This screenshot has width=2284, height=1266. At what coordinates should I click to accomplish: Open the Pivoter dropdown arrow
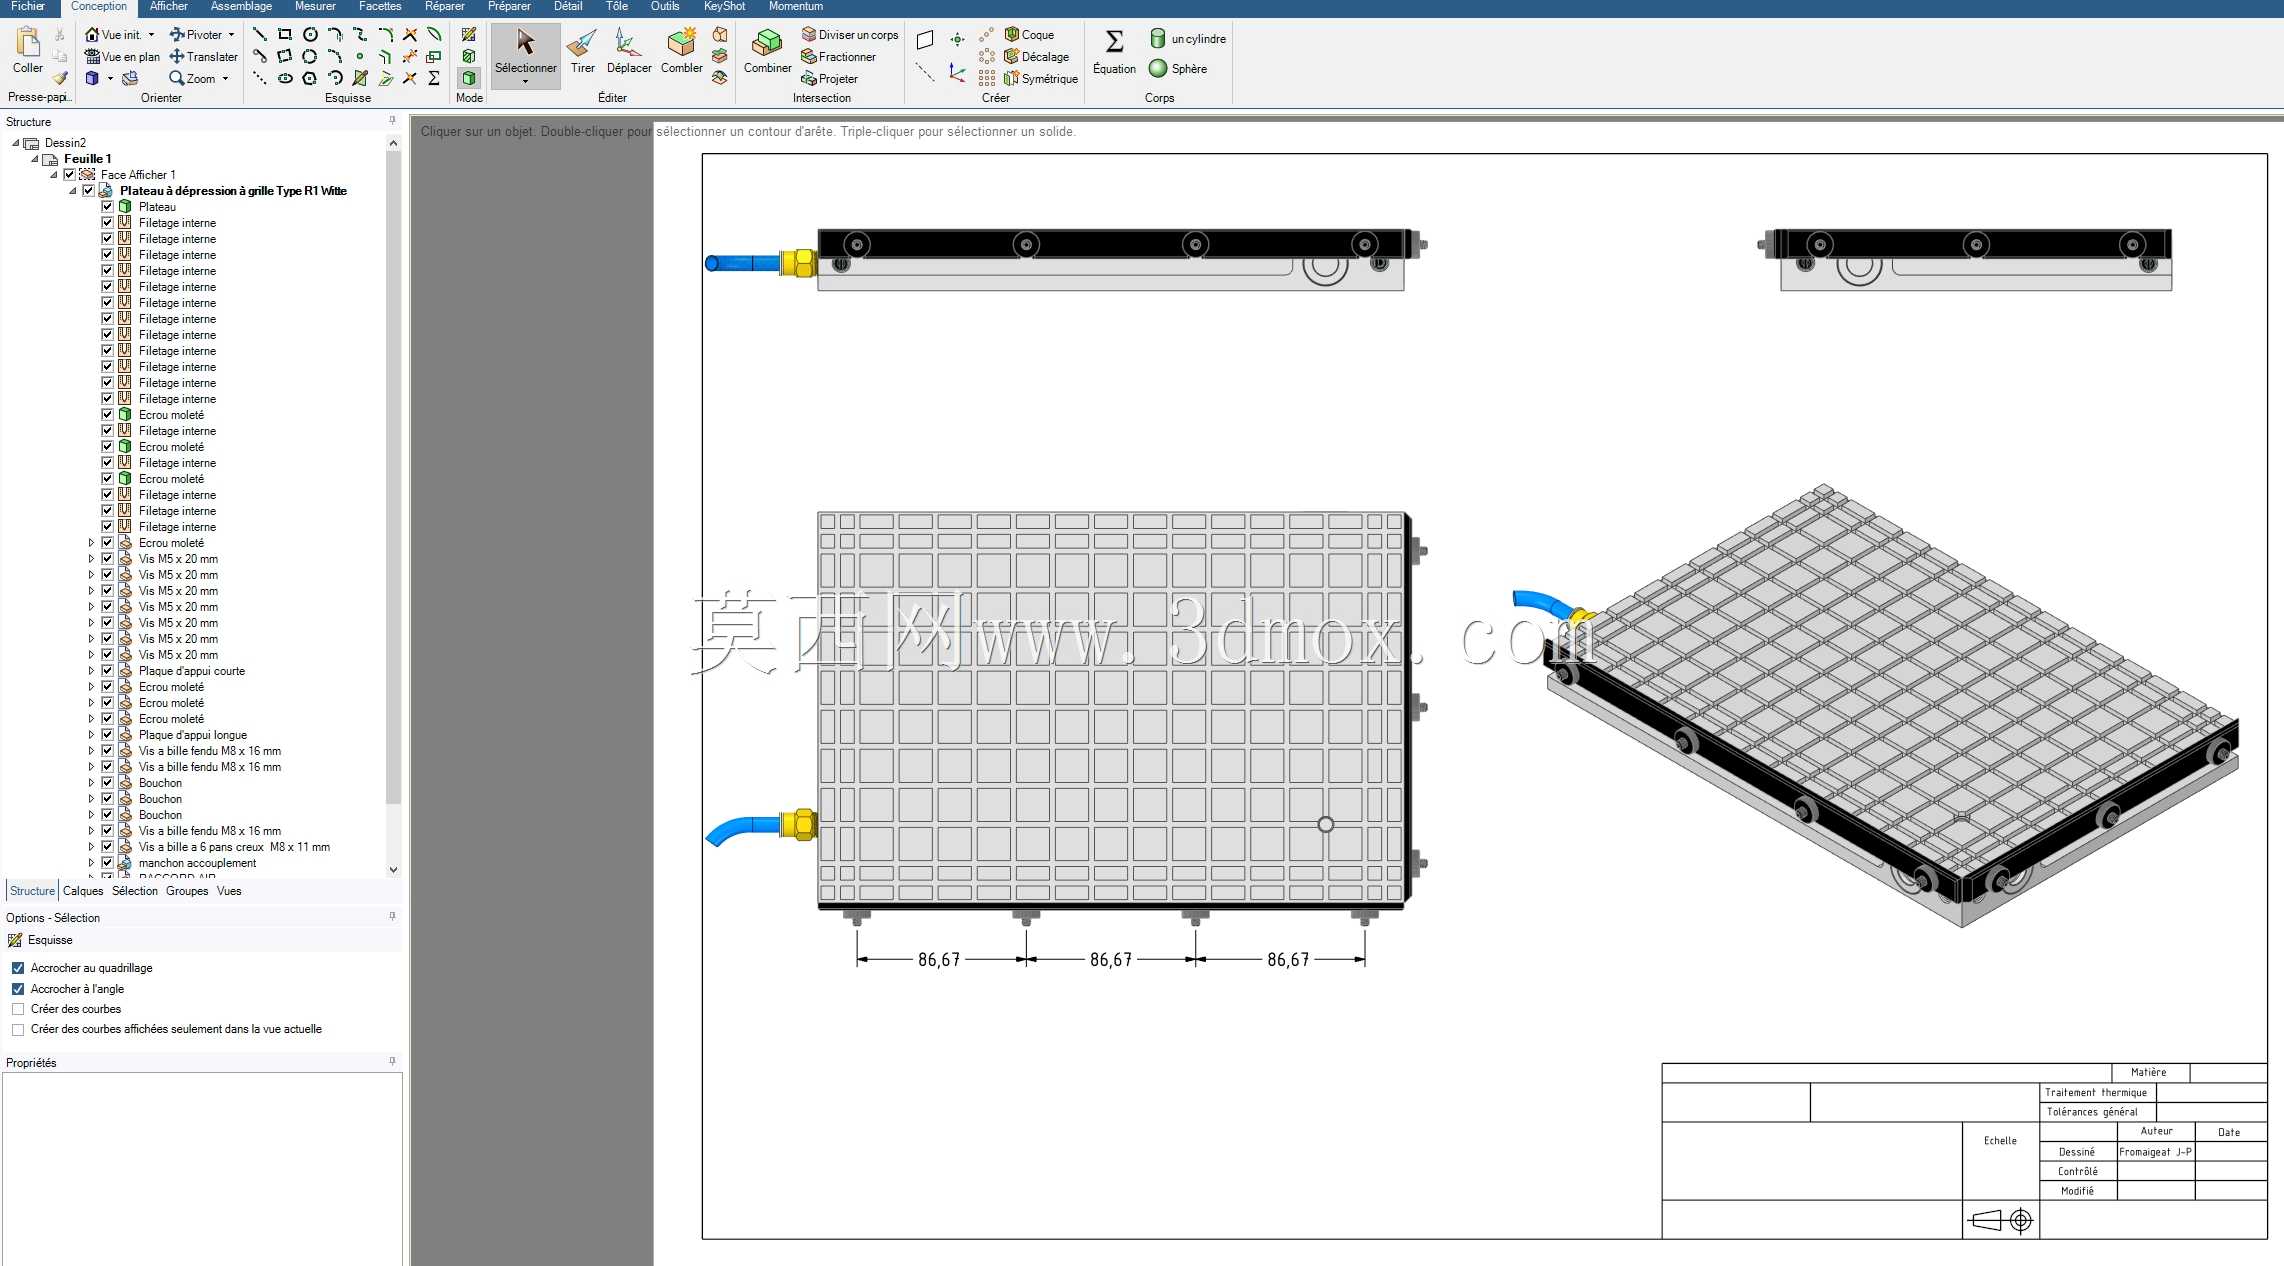point(231,35)
